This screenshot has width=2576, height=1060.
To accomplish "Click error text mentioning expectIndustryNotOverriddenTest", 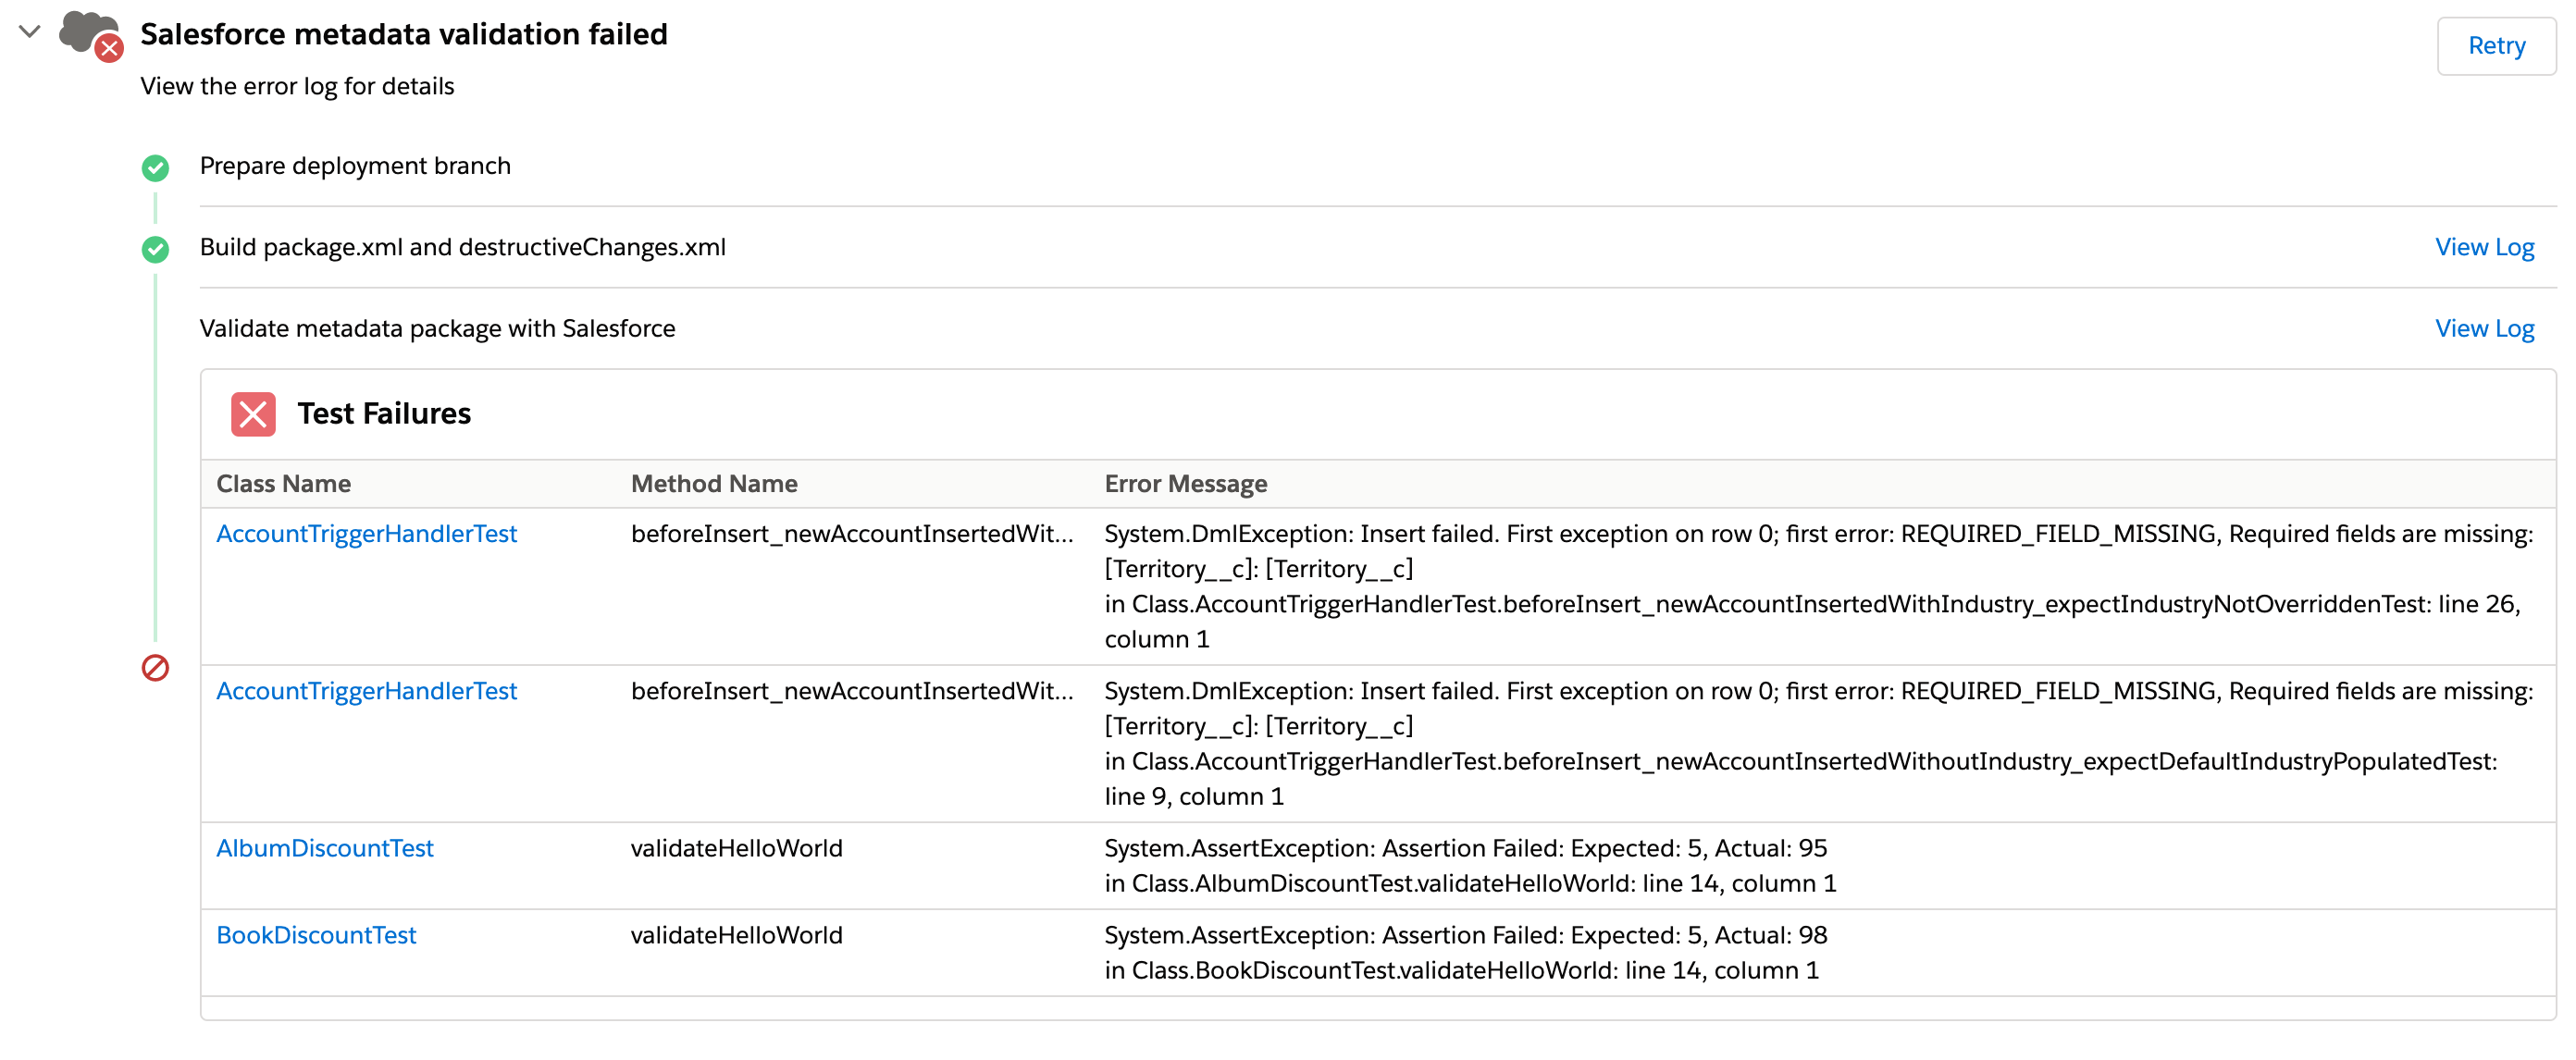I will (x=1812, y=604).
